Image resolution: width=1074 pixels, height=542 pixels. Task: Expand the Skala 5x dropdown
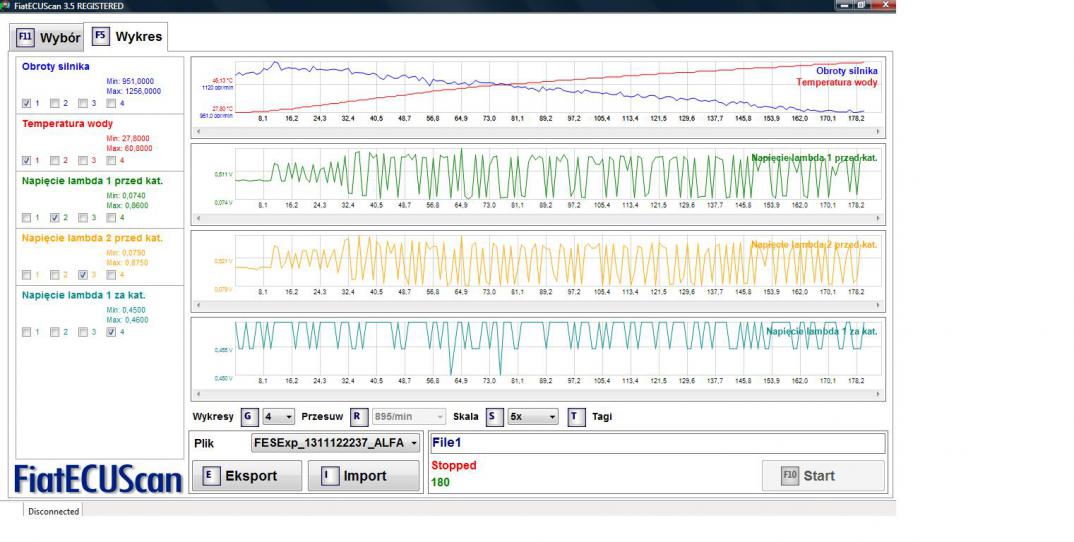(532, 416)
